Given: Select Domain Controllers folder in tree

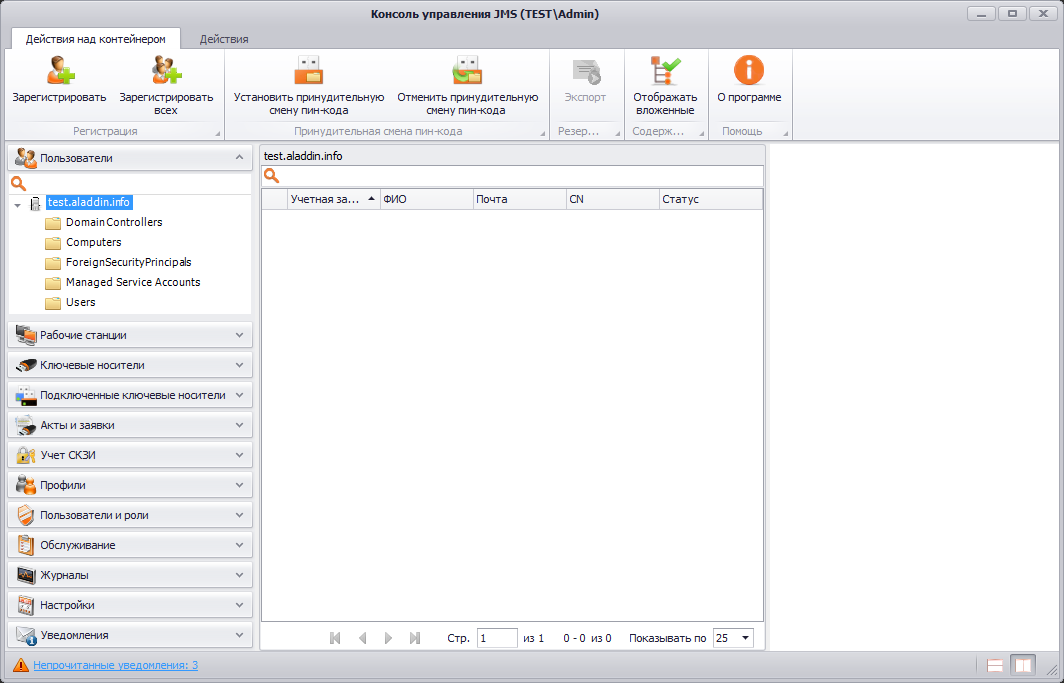Looking at the screenshot, I should pyautogui.click(x=114, y=222).
